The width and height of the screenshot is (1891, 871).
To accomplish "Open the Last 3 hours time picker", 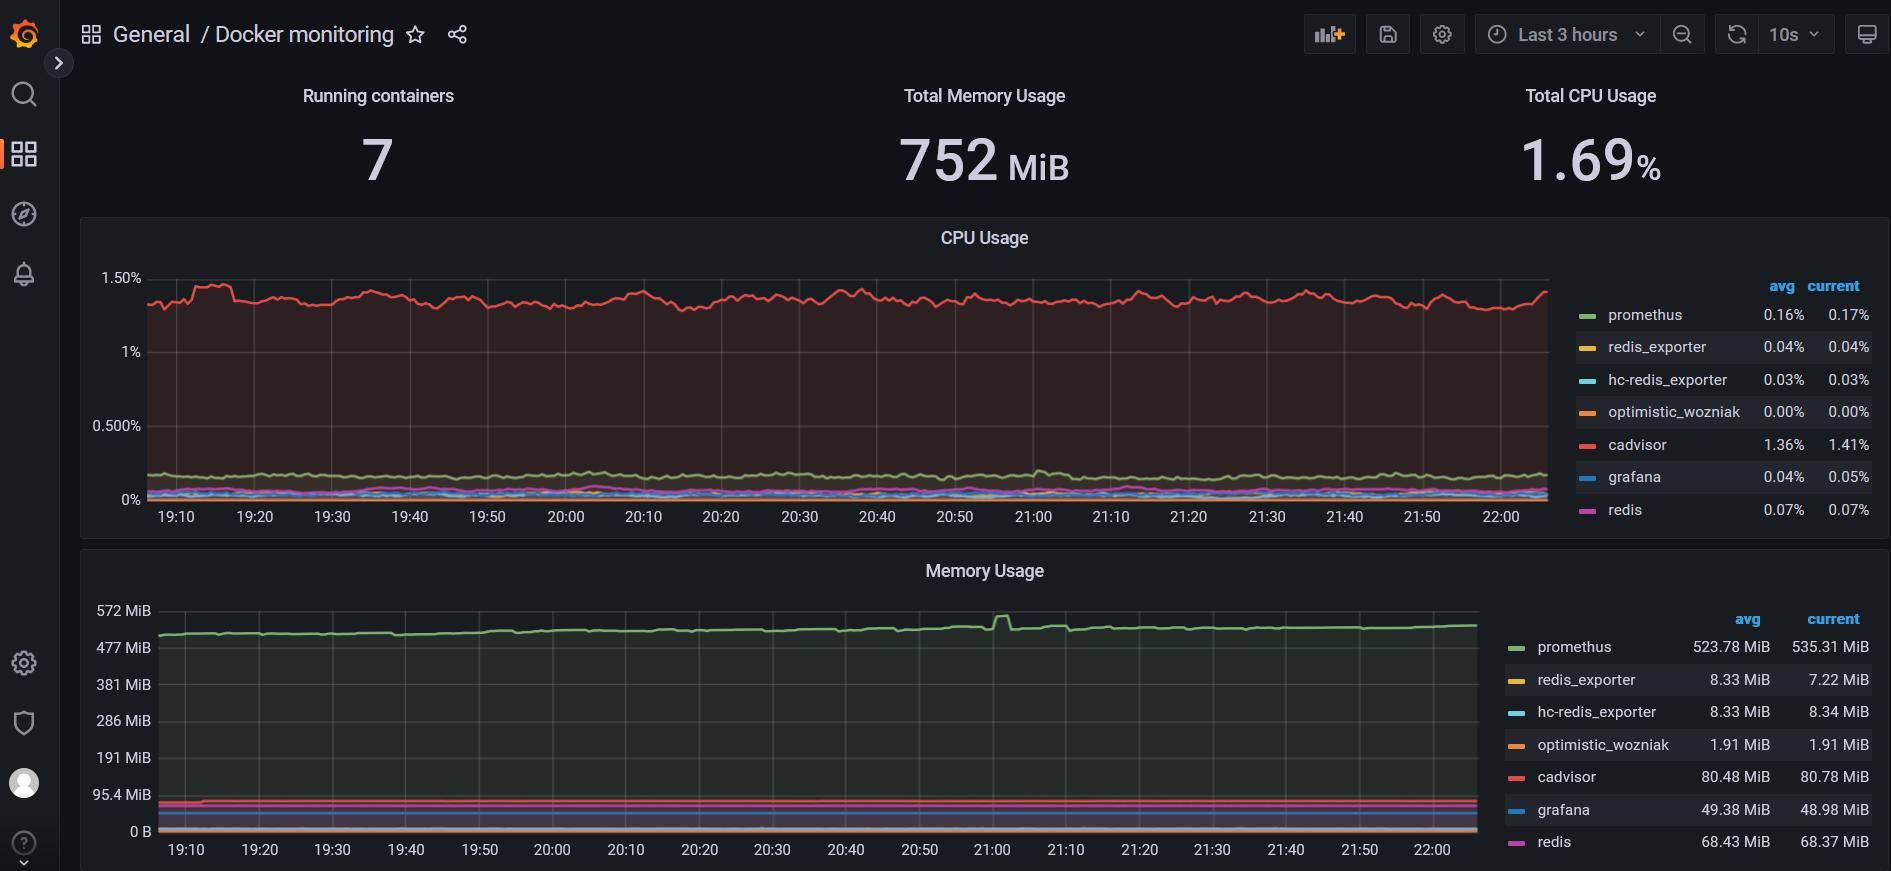I will (x=1567, y=35).
